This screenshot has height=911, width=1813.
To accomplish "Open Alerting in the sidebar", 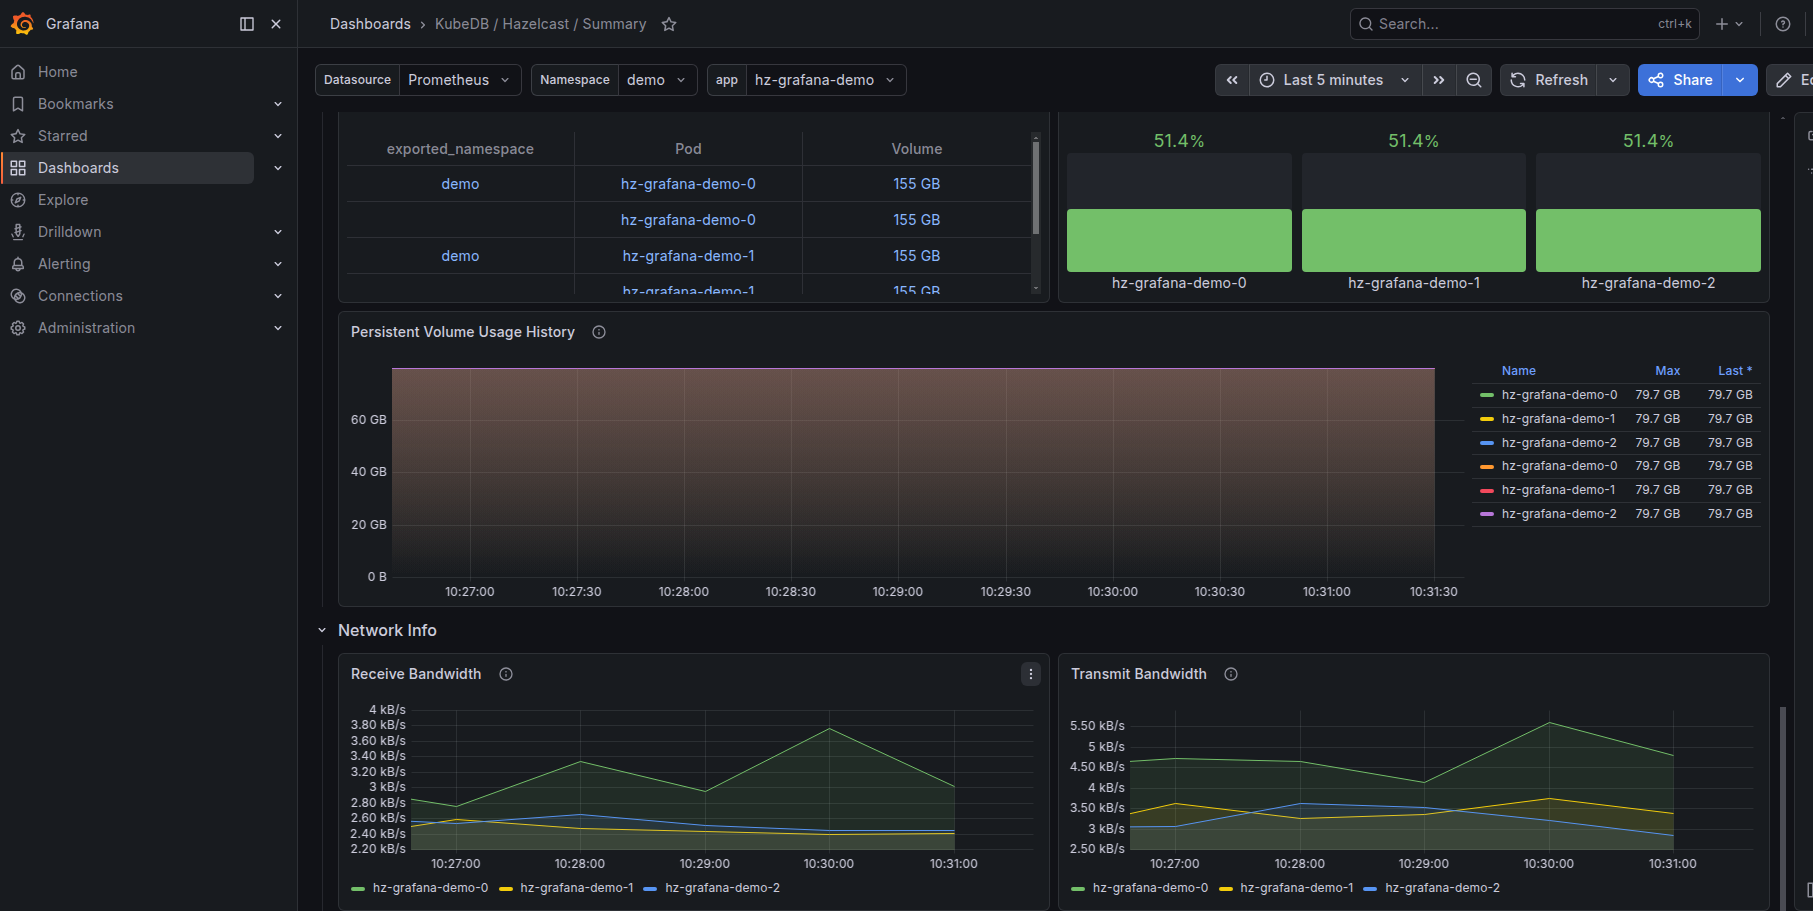I will point(64,264).
